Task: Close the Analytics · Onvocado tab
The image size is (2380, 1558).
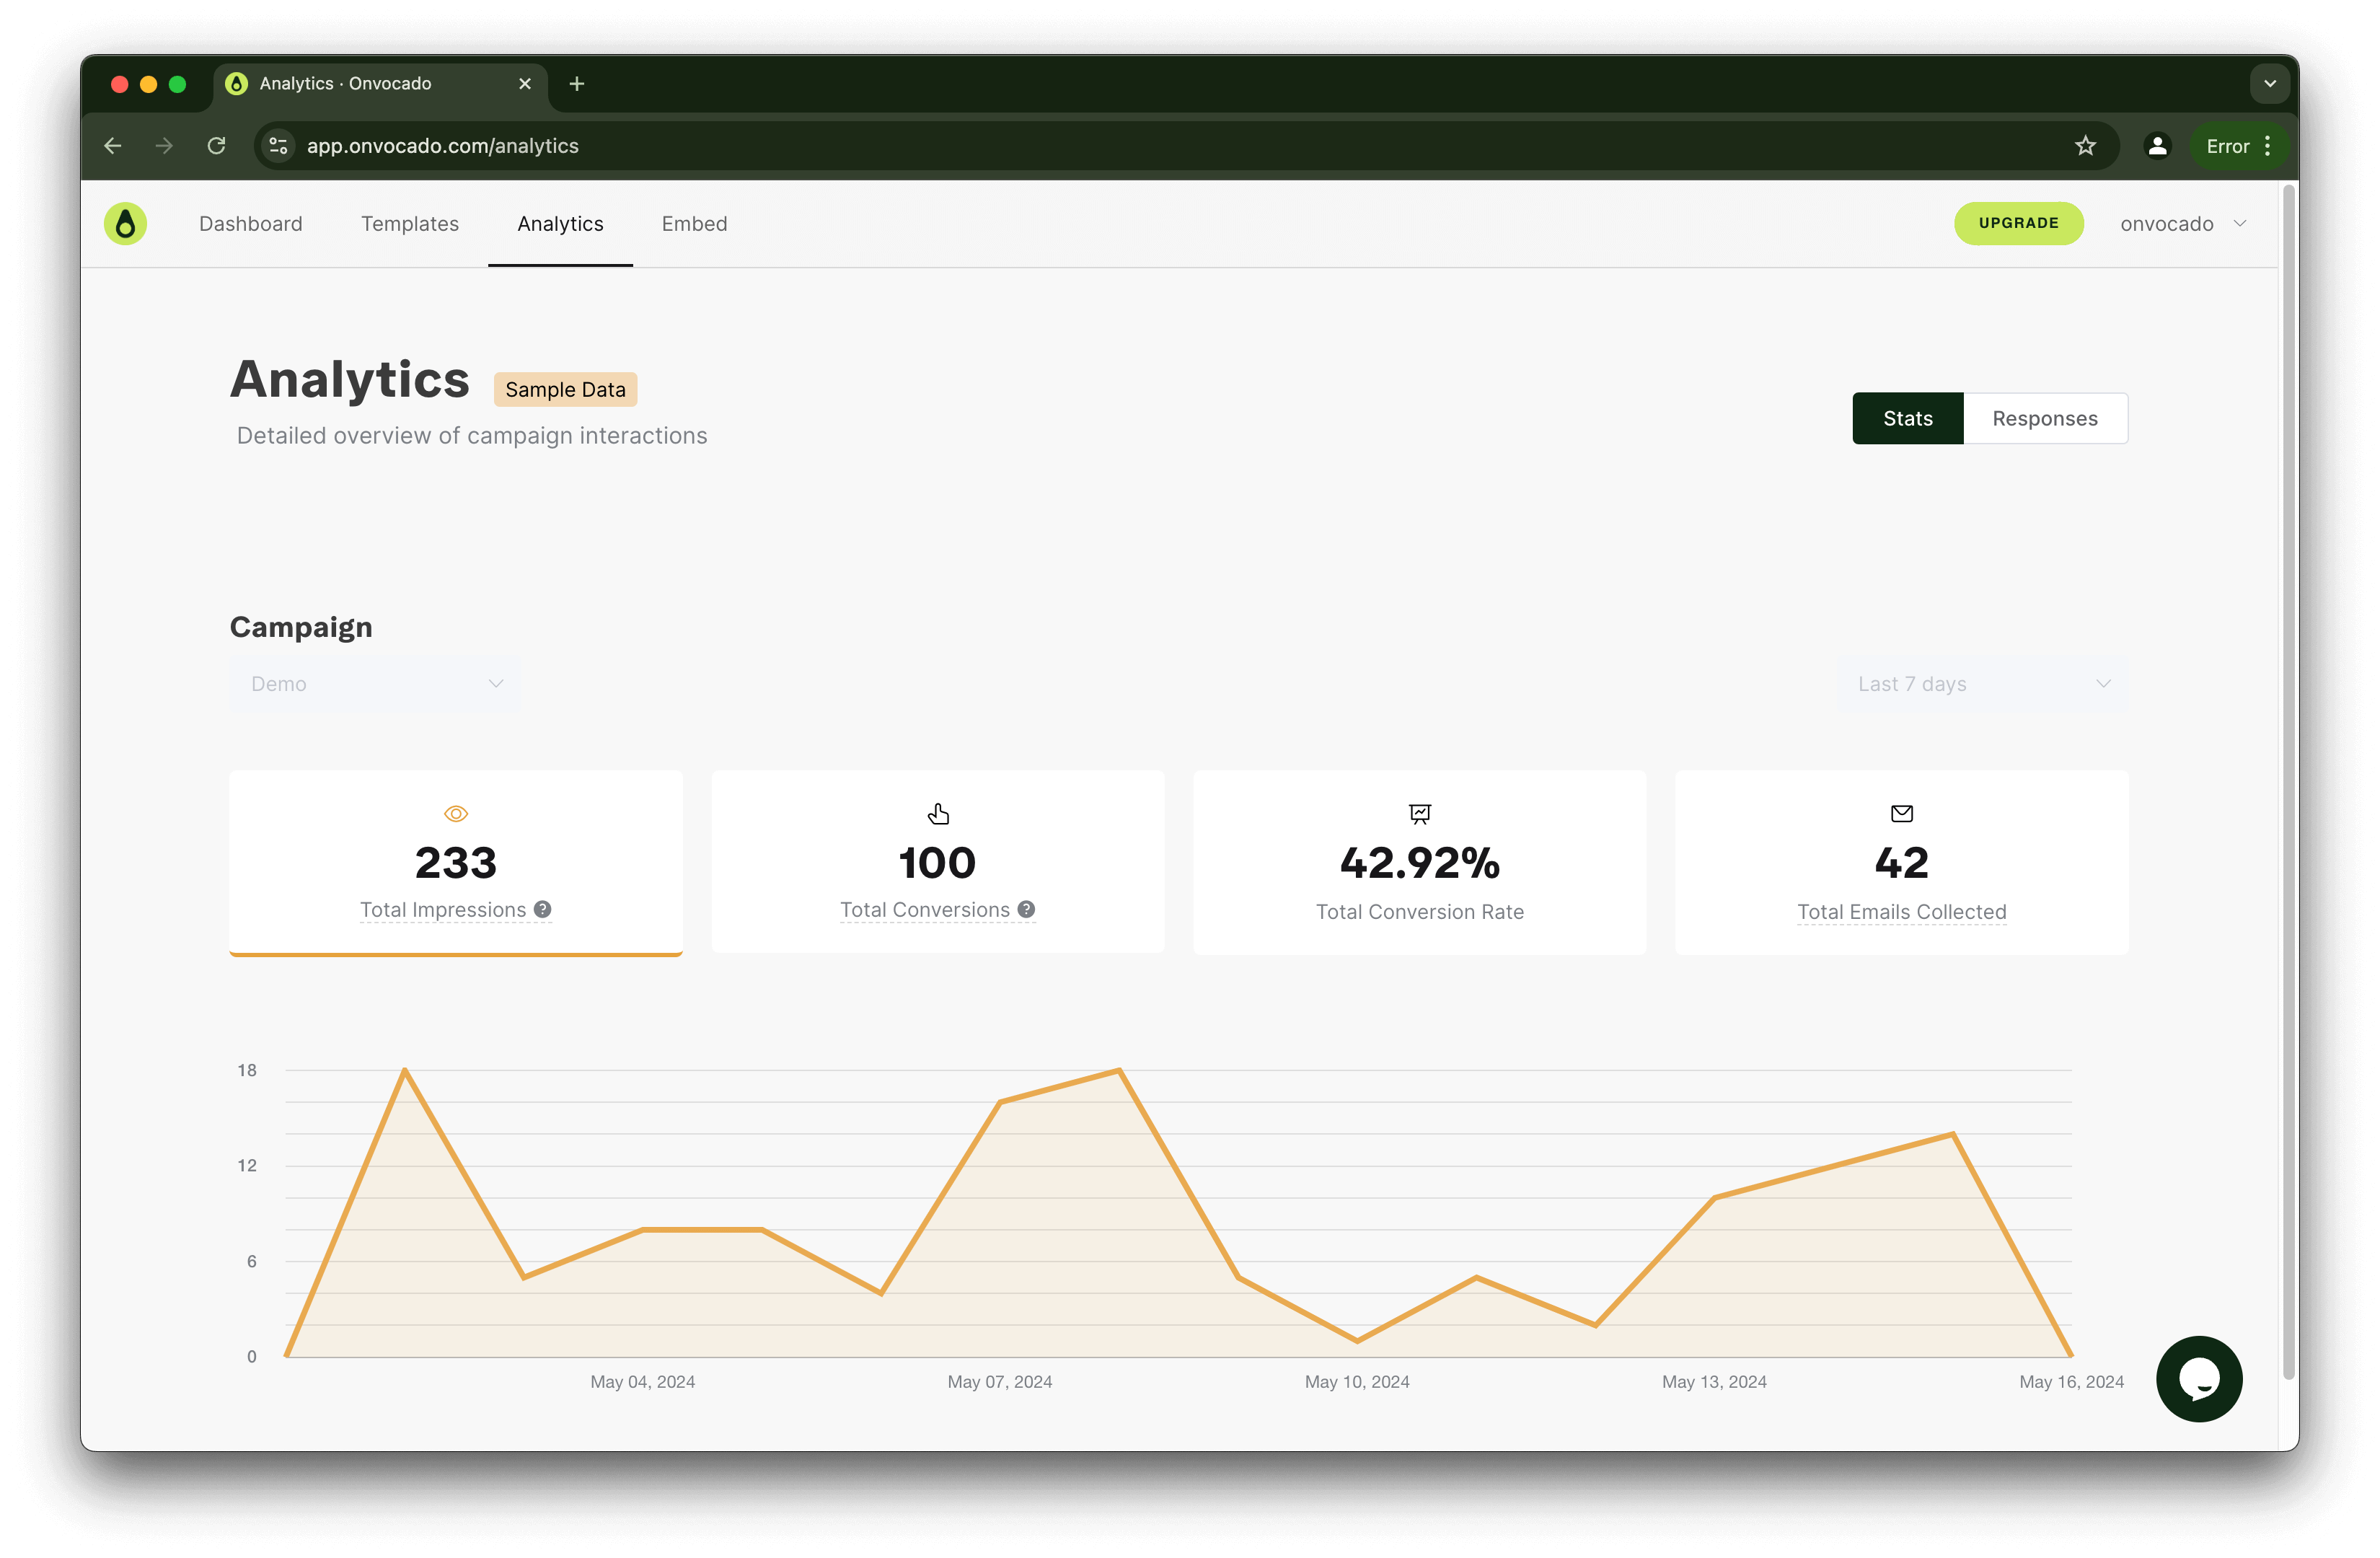Action: (x=525, y=84)
